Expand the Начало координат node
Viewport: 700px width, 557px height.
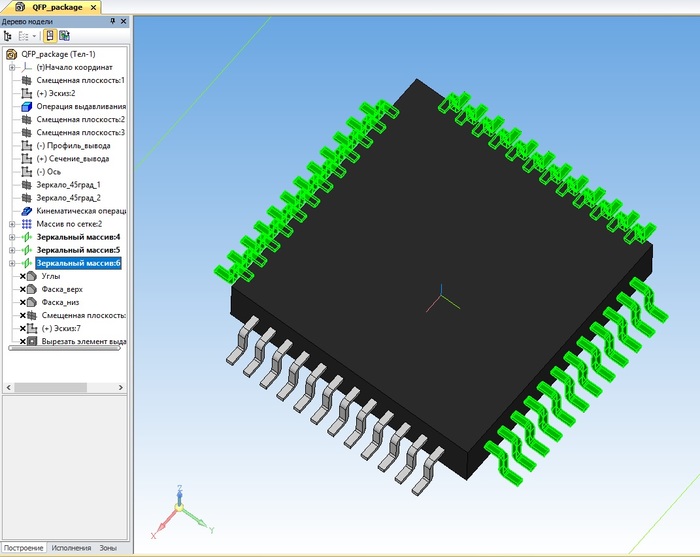point(12,67)
